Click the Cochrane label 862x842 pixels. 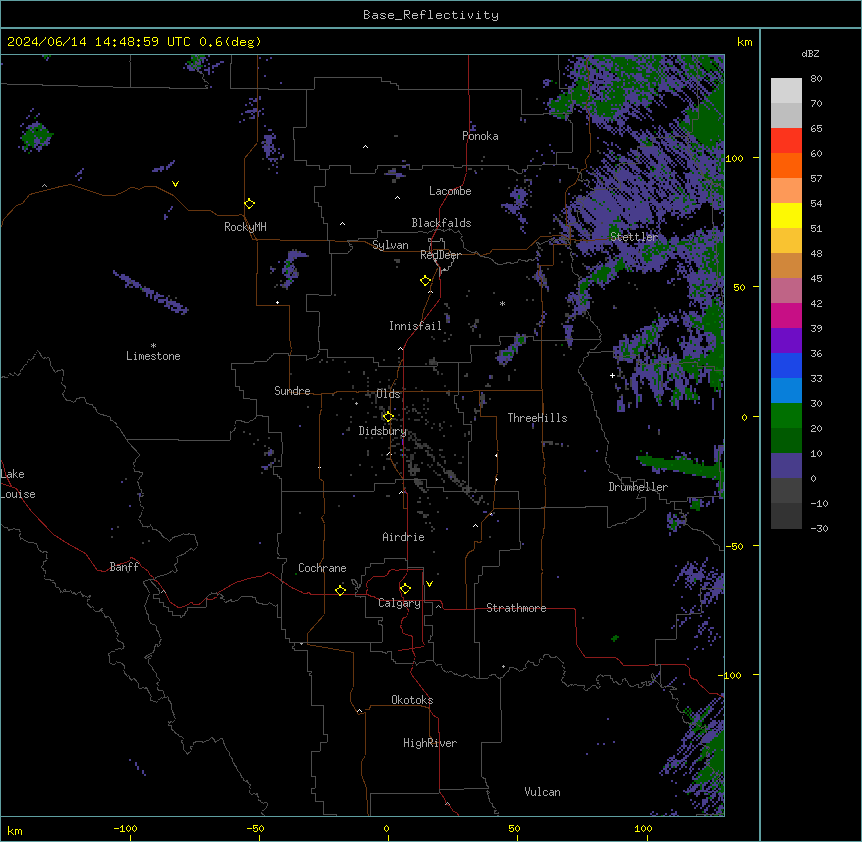click(x=322, y=568)
